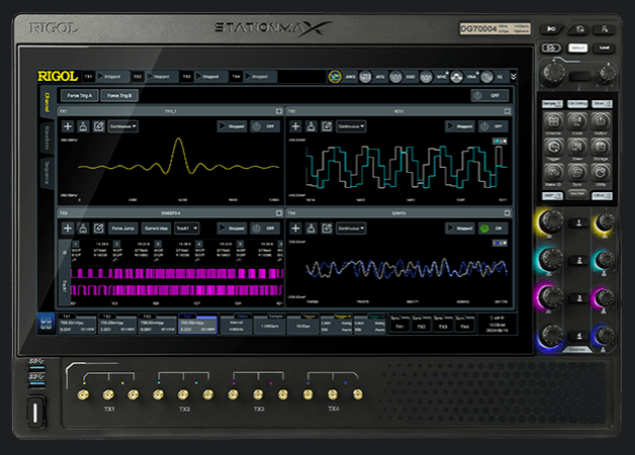635x455 pixels.
Task: Open the TX2 Continuous mode dropdown
Action: pyautogui.click(x=351, y=126)
